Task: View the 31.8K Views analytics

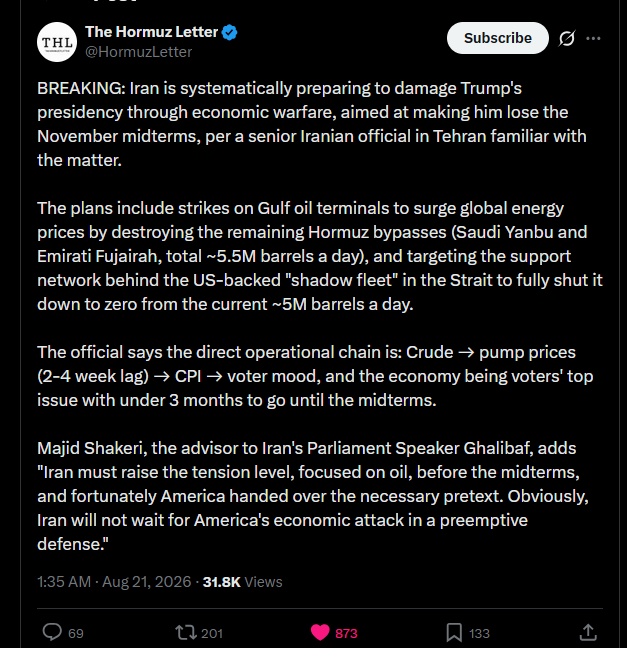Action: pyautogui.click(x=243, y=582)
